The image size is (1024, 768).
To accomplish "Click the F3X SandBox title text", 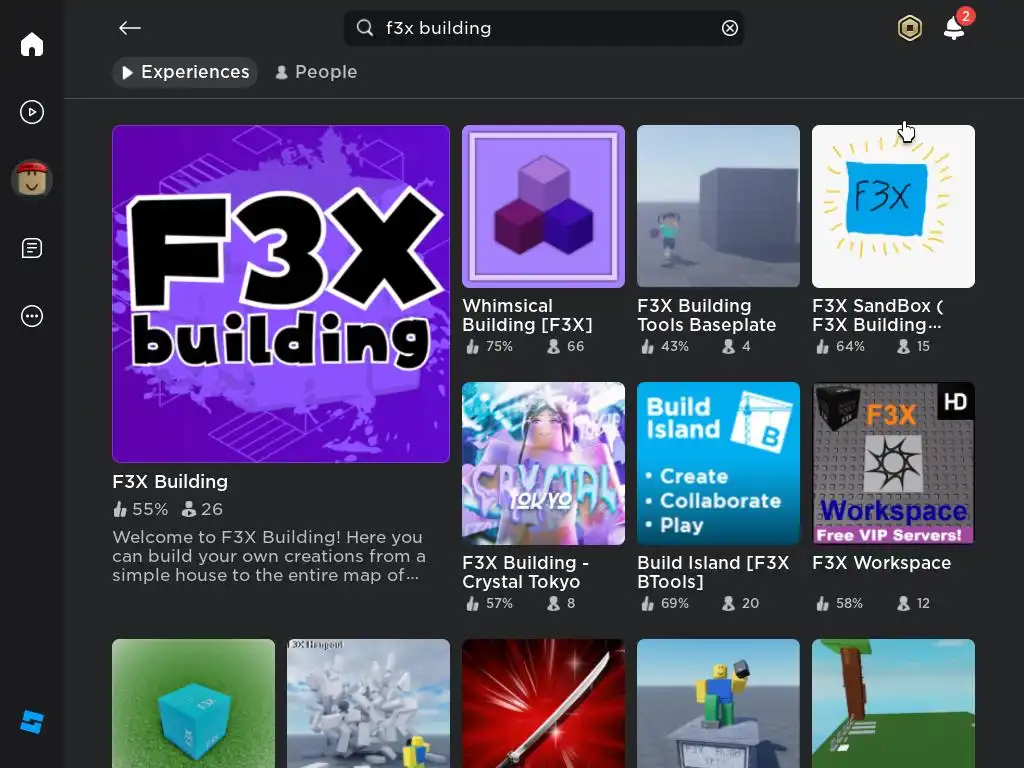I will 878,315.
